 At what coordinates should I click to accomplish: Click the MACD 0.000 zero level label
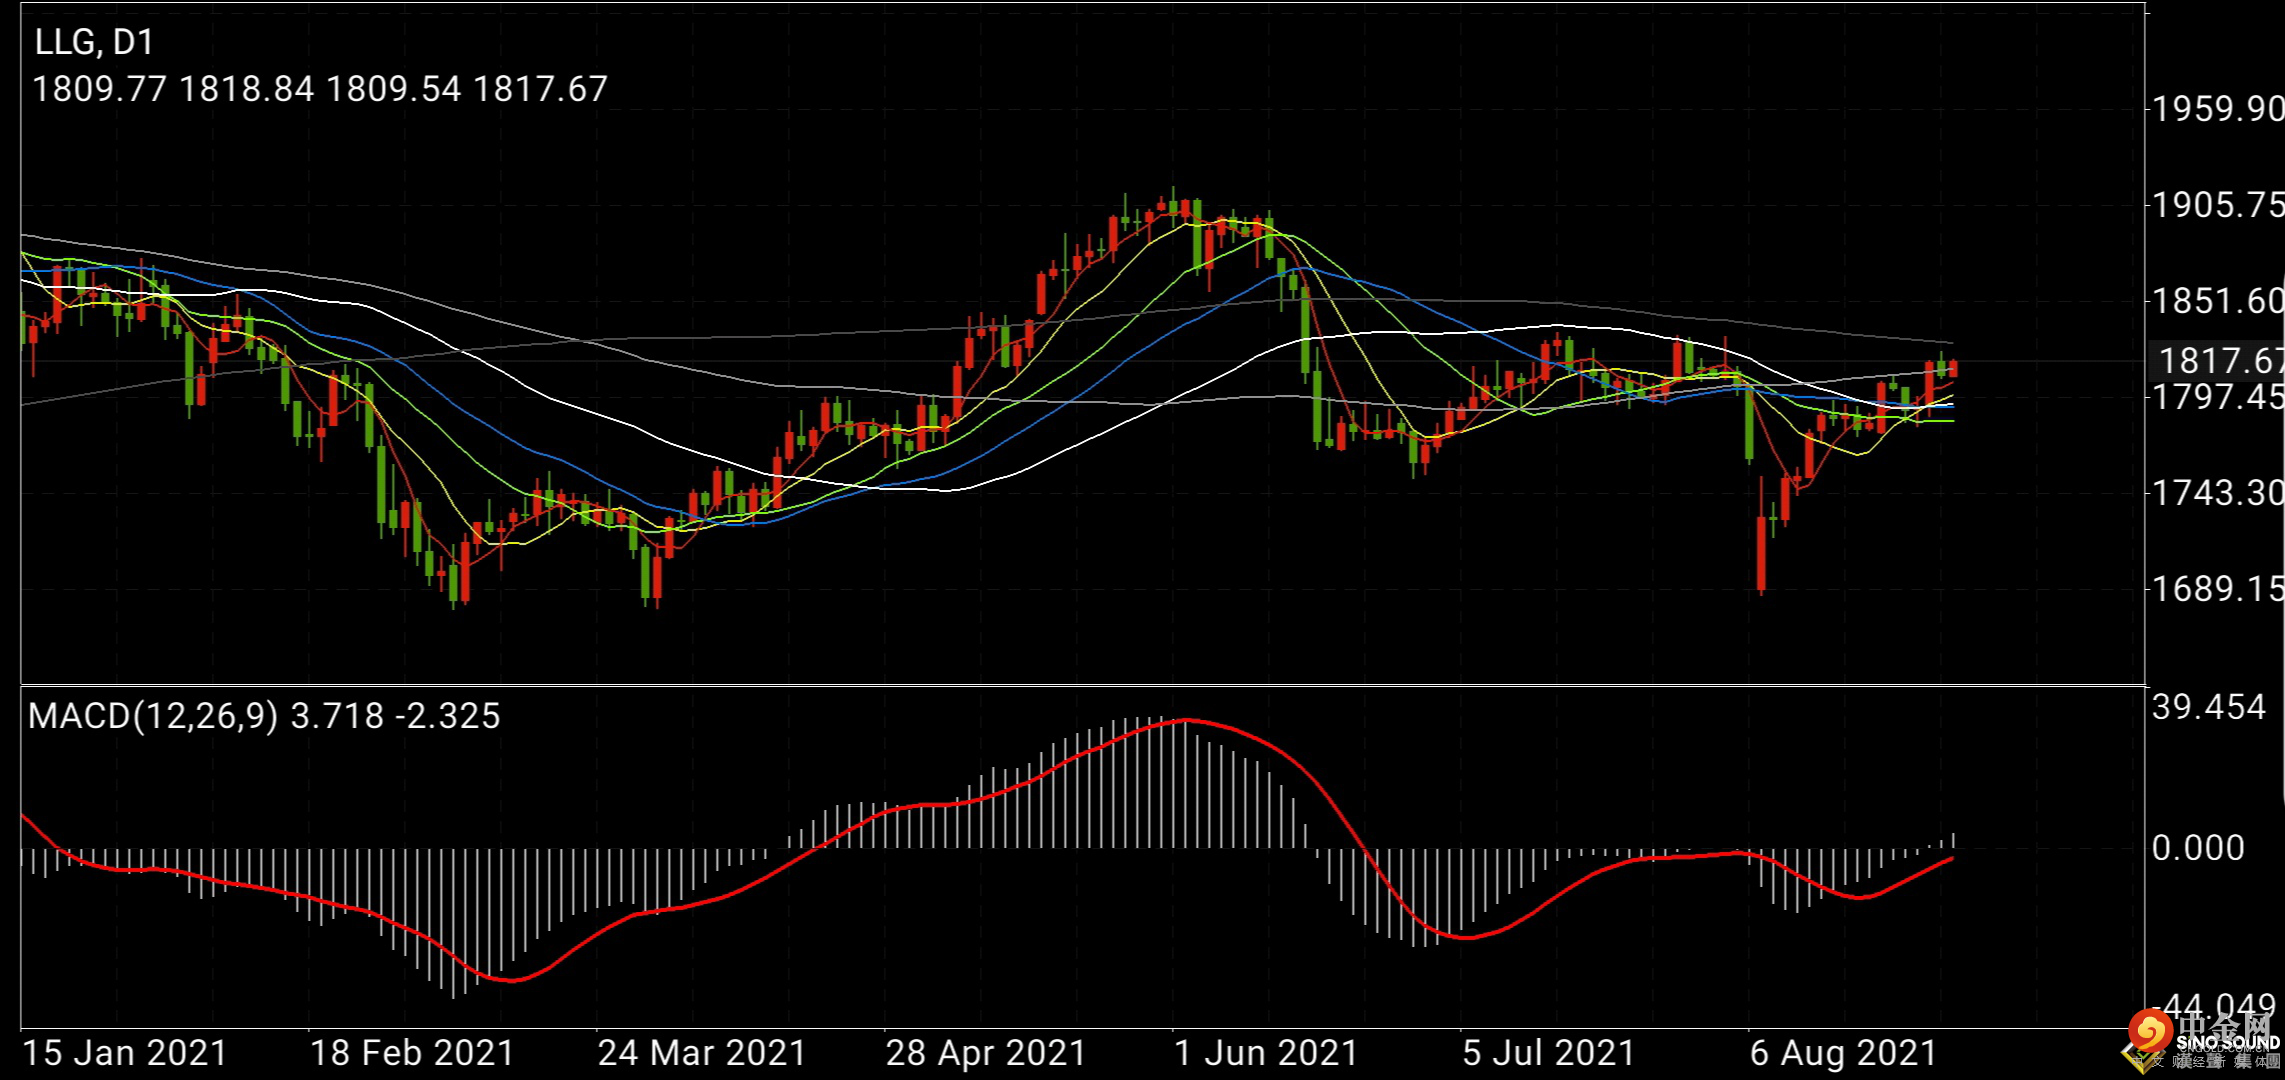(2198, 848)
